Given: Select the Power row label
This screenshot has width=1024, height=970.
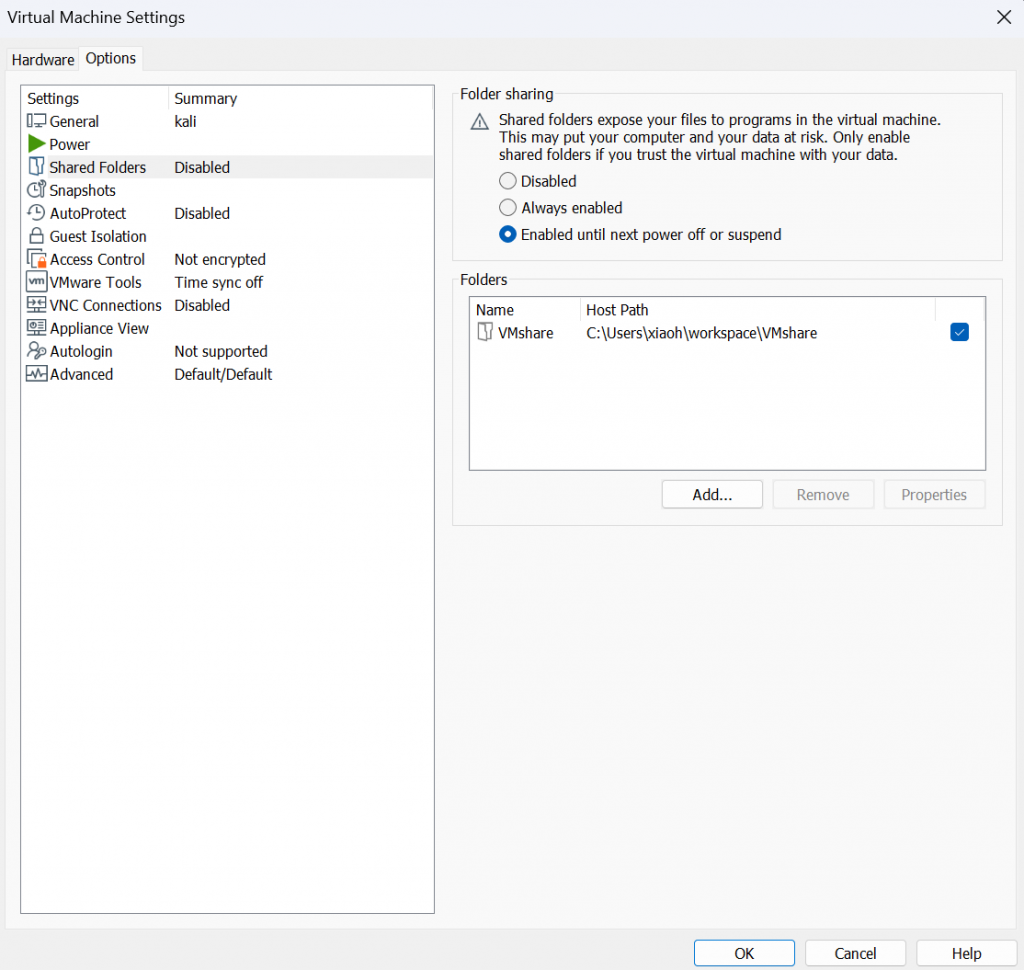Looking at the screenshot, I should 69,144.
